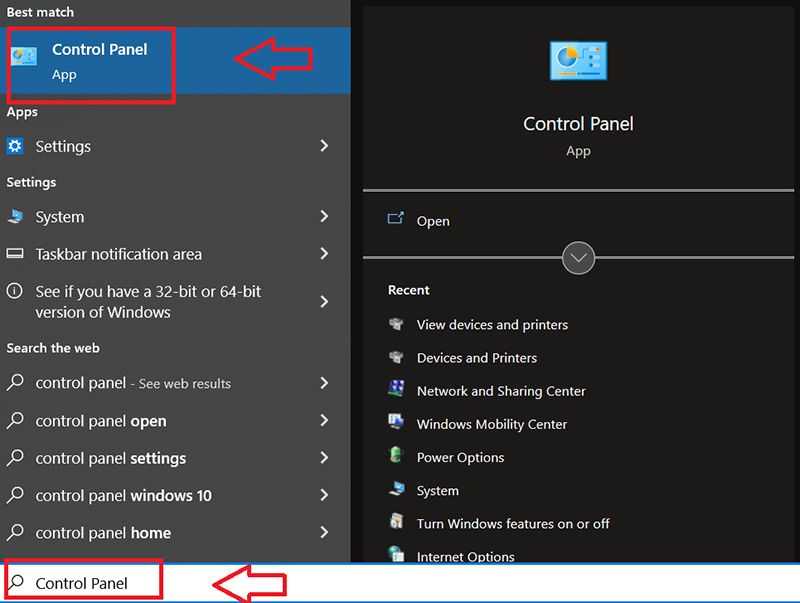Launch Windows Mobility Center

tap(493, 424)
